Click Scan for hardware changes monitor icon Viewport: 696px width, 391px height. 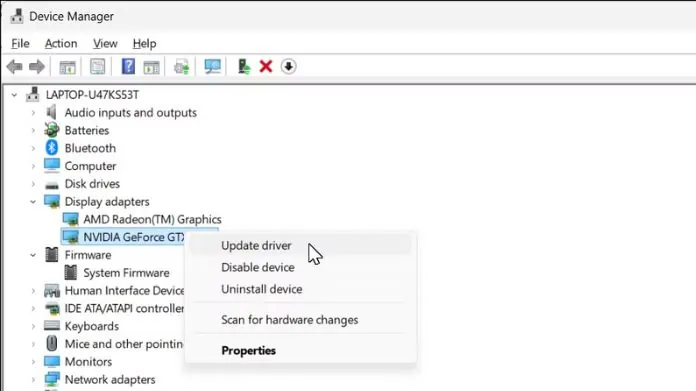[213, 67]
